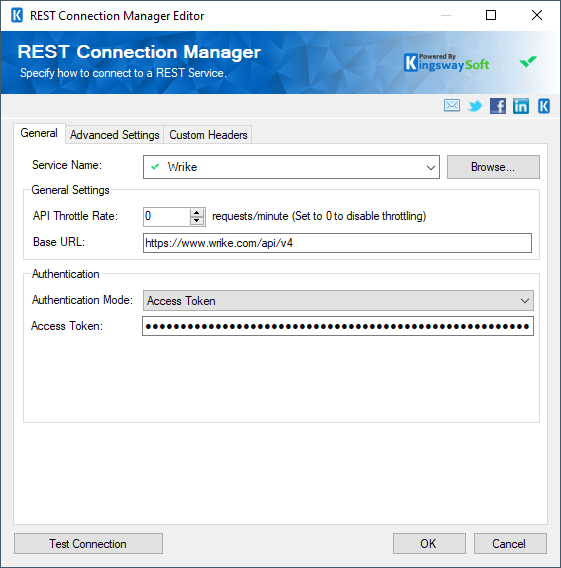Screen dimensions: 561x568
Task: Click the Browse... button
Action: pyautogui.click(x=493, y=167)
